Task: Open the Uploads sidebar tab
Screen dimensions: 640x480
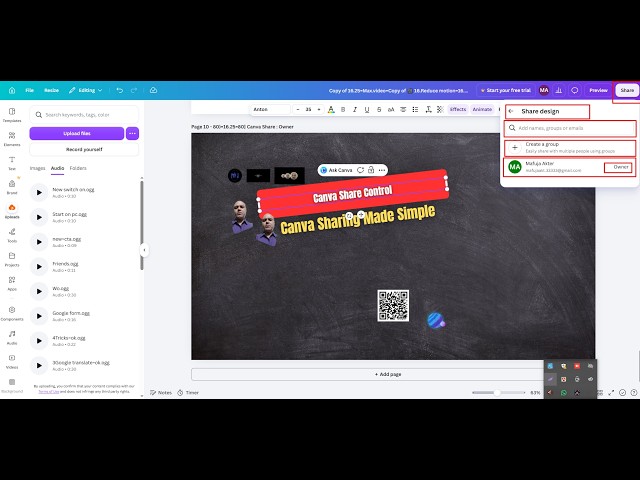Action: [x=12, y=211]
